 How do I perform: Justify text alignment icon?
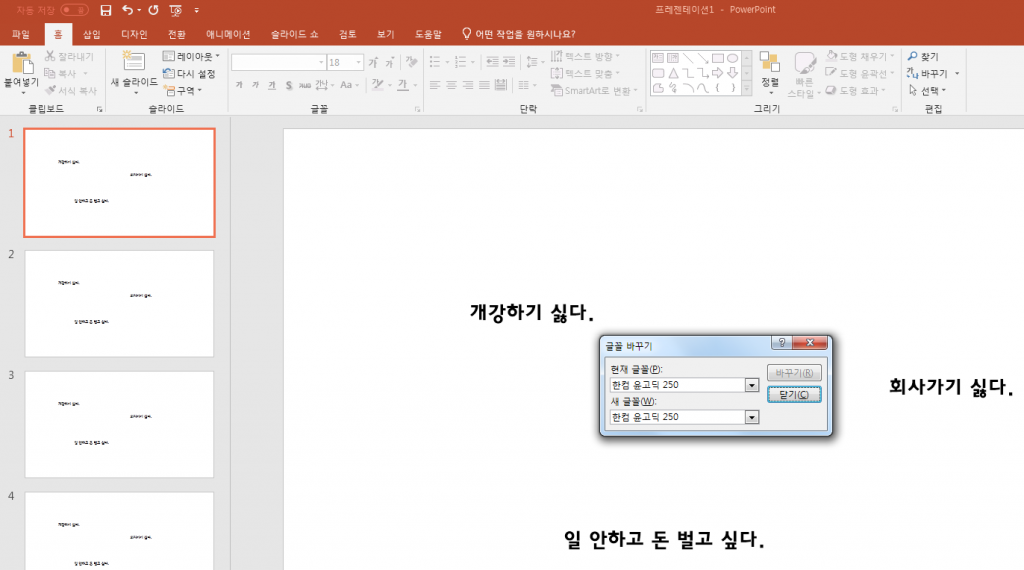(x=484, y=85)
